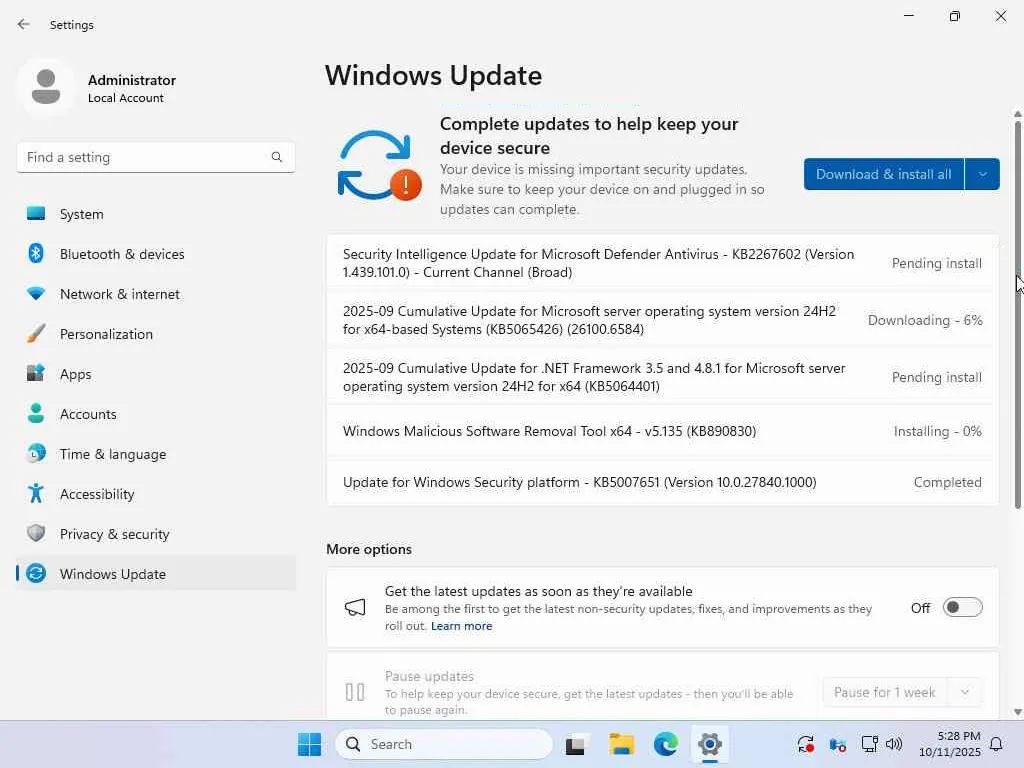This screenshot has width=1024, height=768.
Task: Open the notifications bell icon
Action: pos(996,744)
